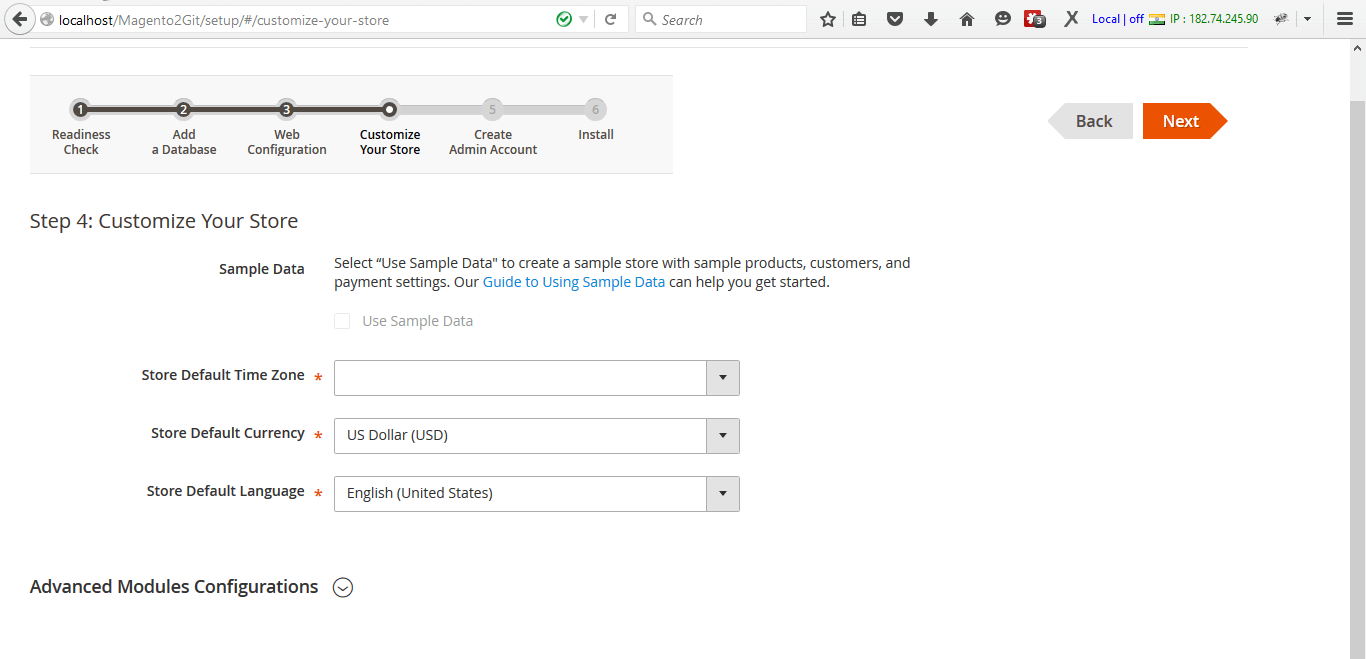Screen dimensions: 1366x659
Task: Bookmark this page with the star icon
Action: click(x=827, y=19)
